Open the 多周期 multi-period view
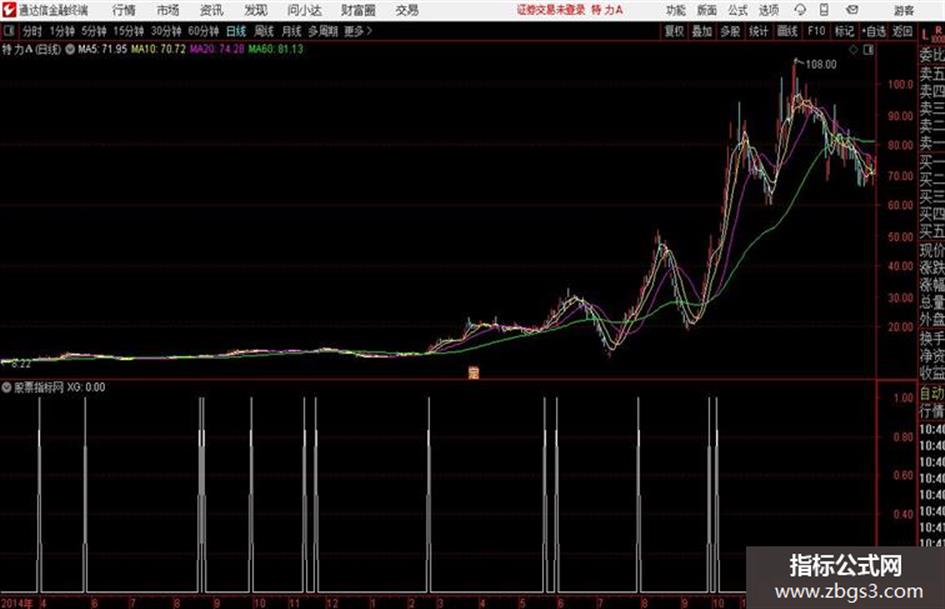945x609 pixels. pos(323,31)
